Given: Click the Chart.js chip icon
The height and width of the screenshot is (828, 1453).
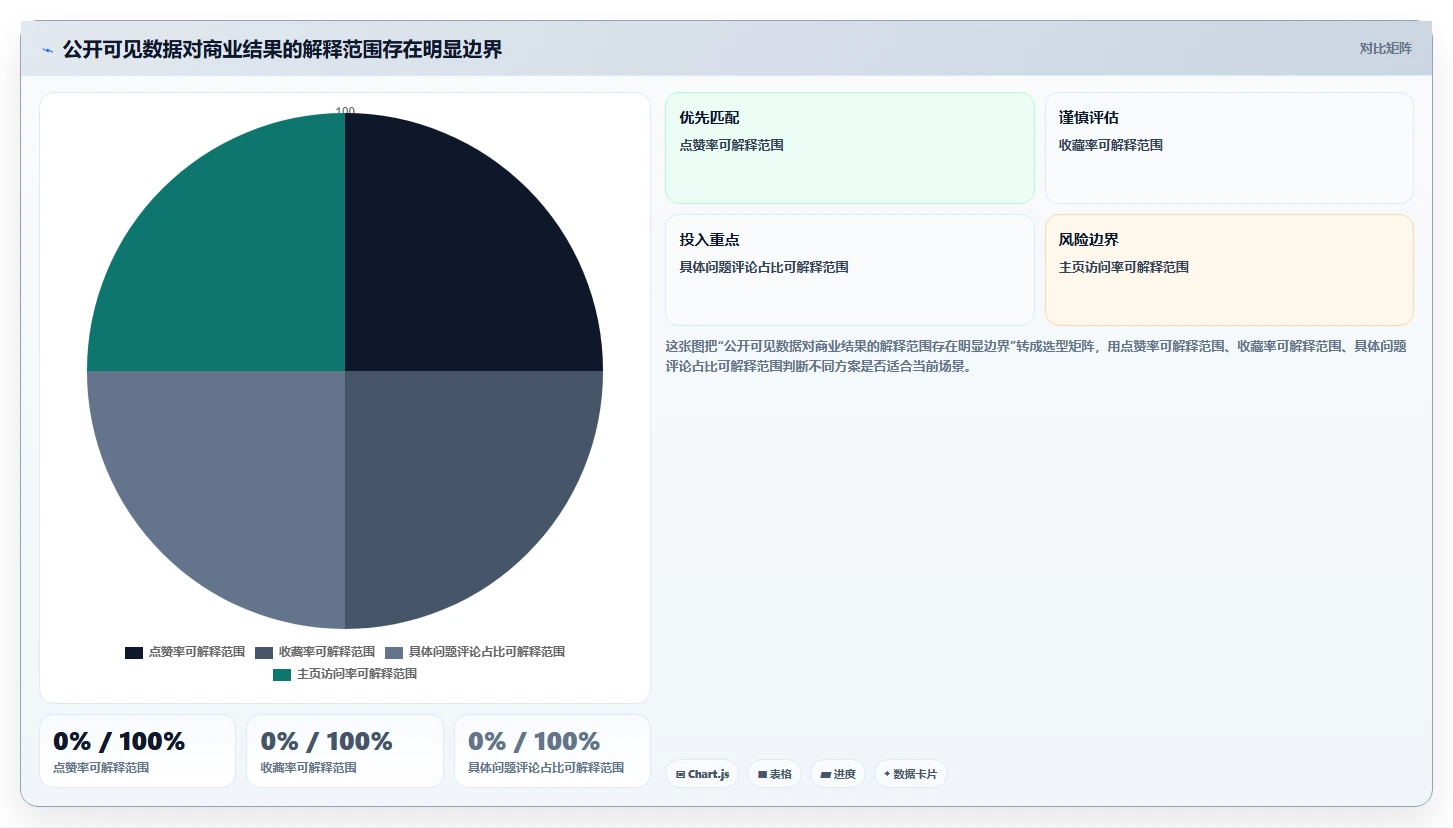Looking at the screenshot, I should click(x=681, y=774).
